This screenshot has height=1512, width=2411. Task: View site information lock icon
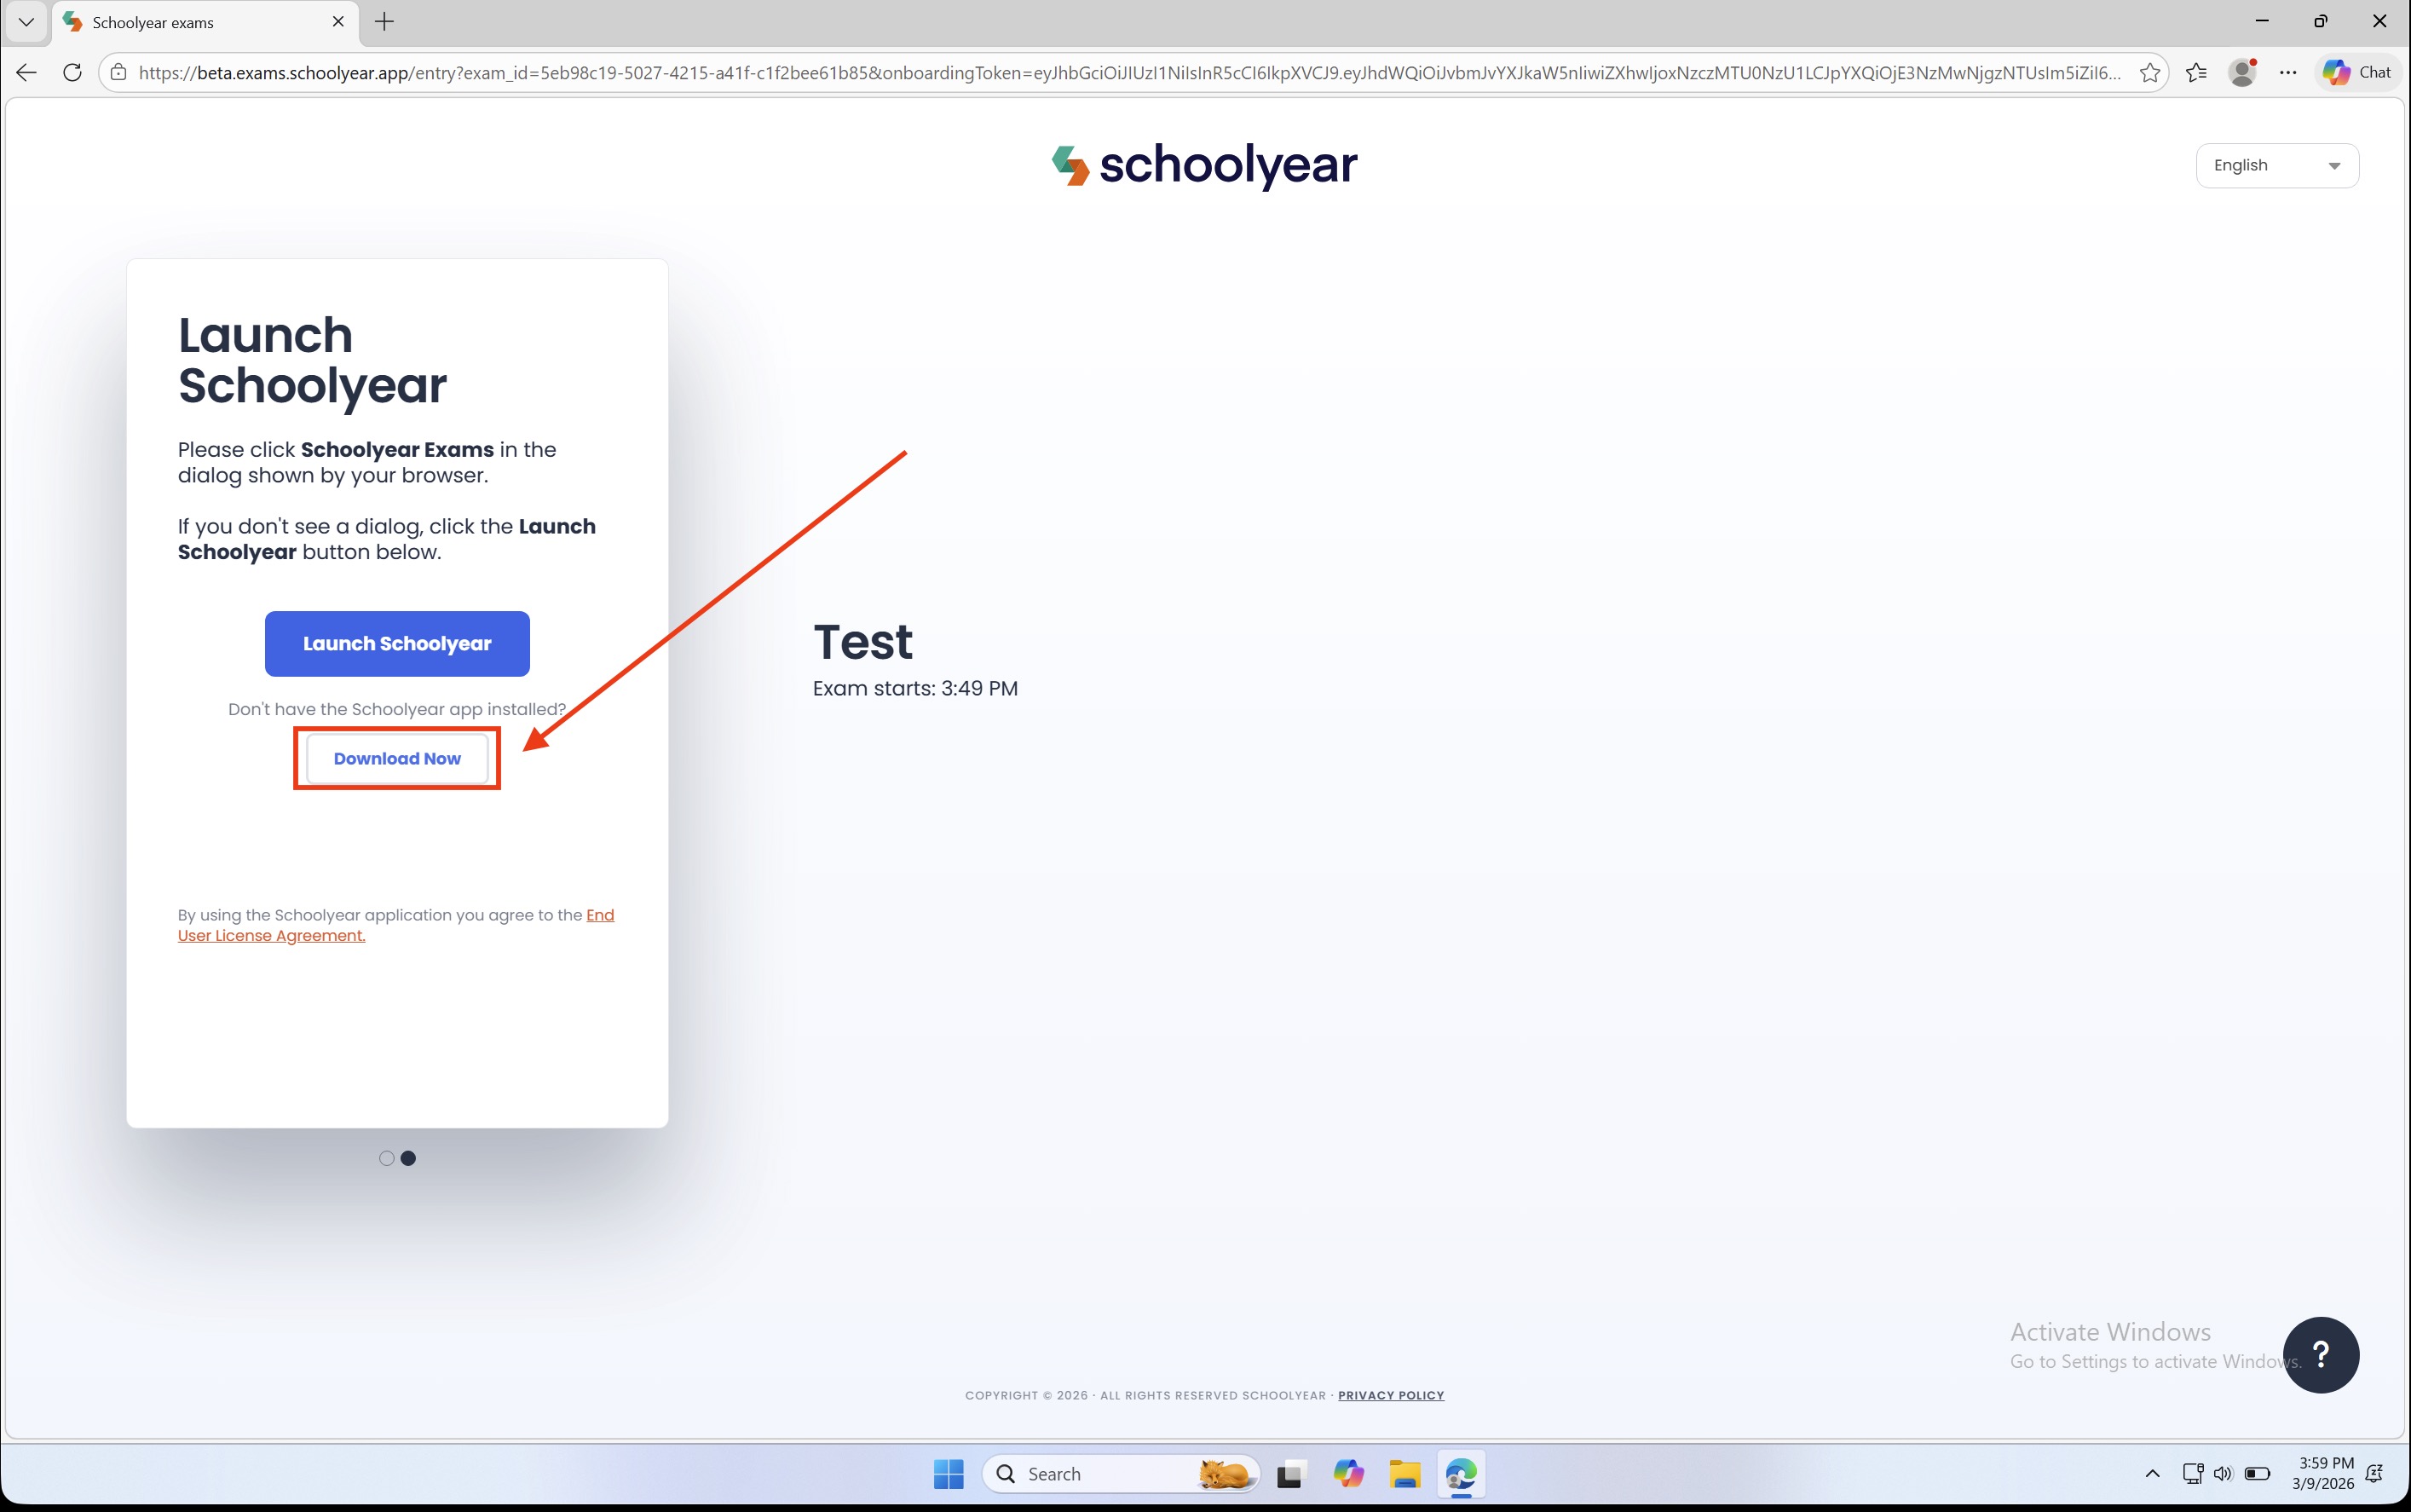click(118, 73)
